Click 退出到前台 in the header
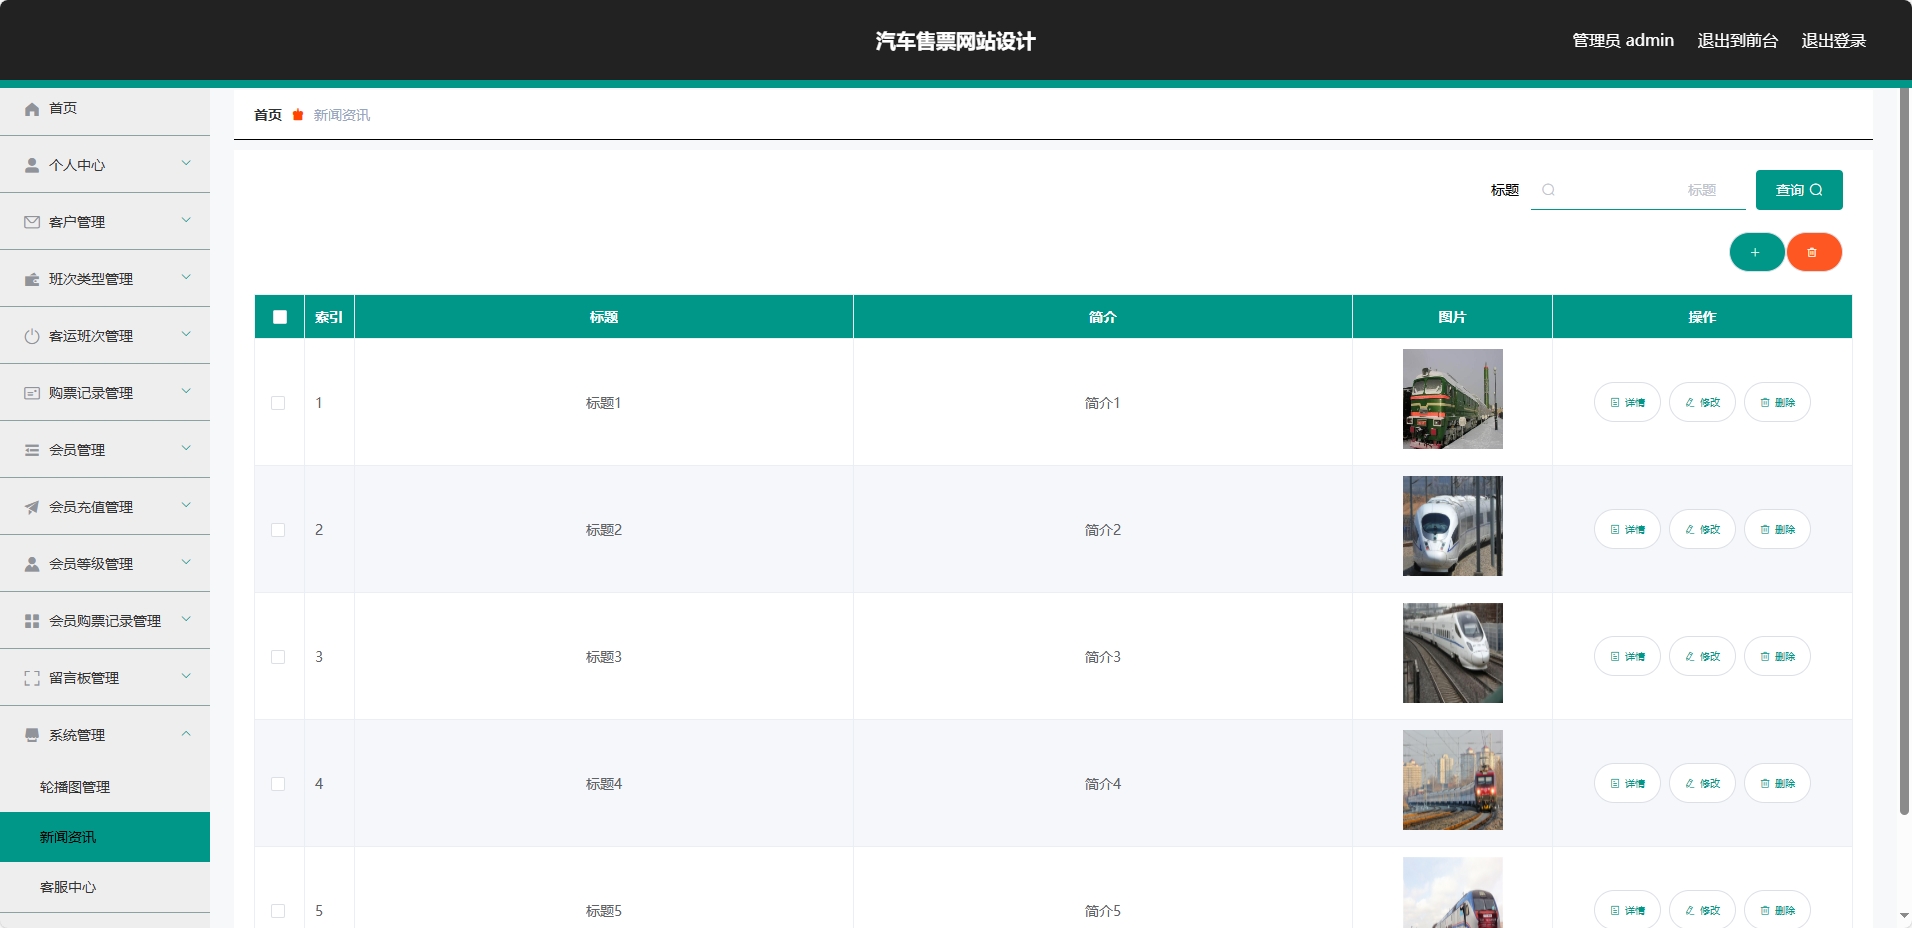The image size is (1912, 928). coord(1738,41)
